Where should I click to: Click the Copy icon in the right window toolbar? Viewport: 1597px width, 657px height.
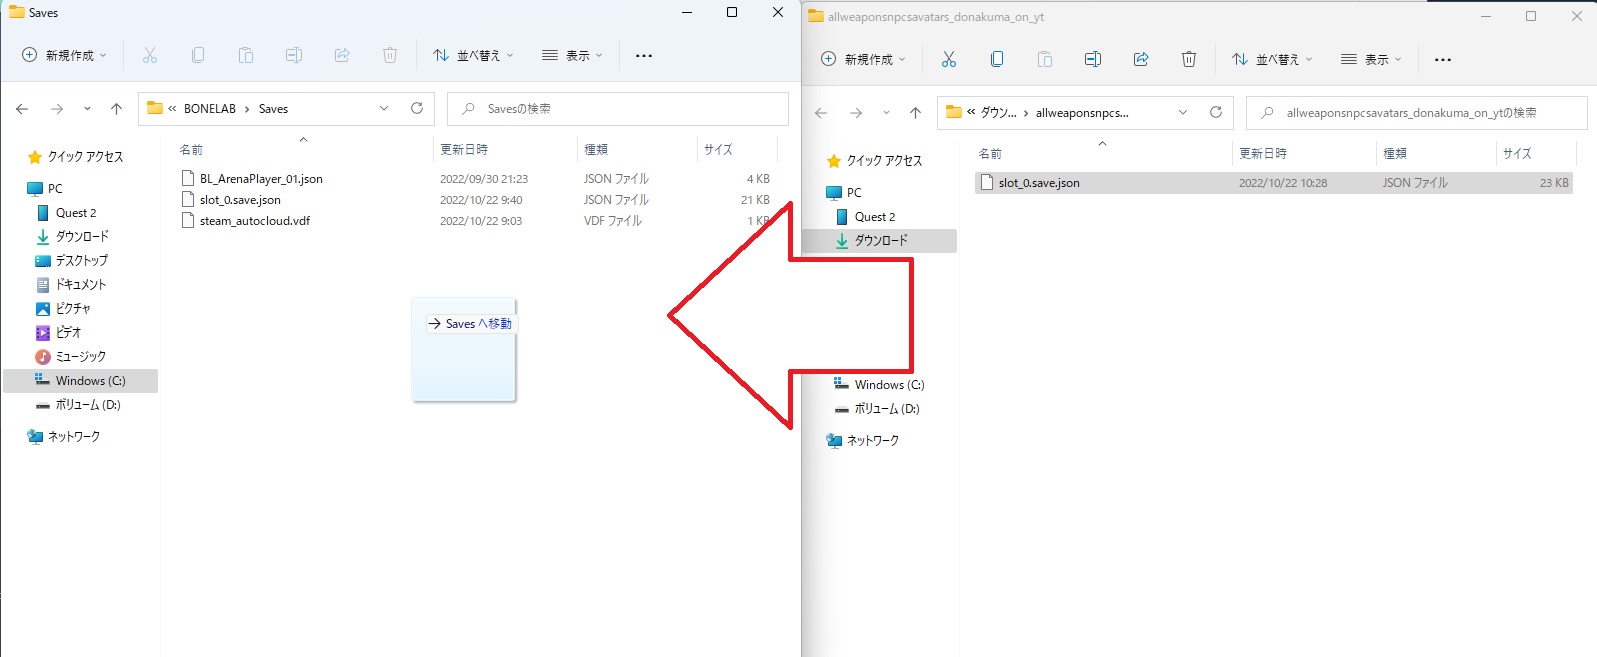pyautogui.click(x=996, y=60)
